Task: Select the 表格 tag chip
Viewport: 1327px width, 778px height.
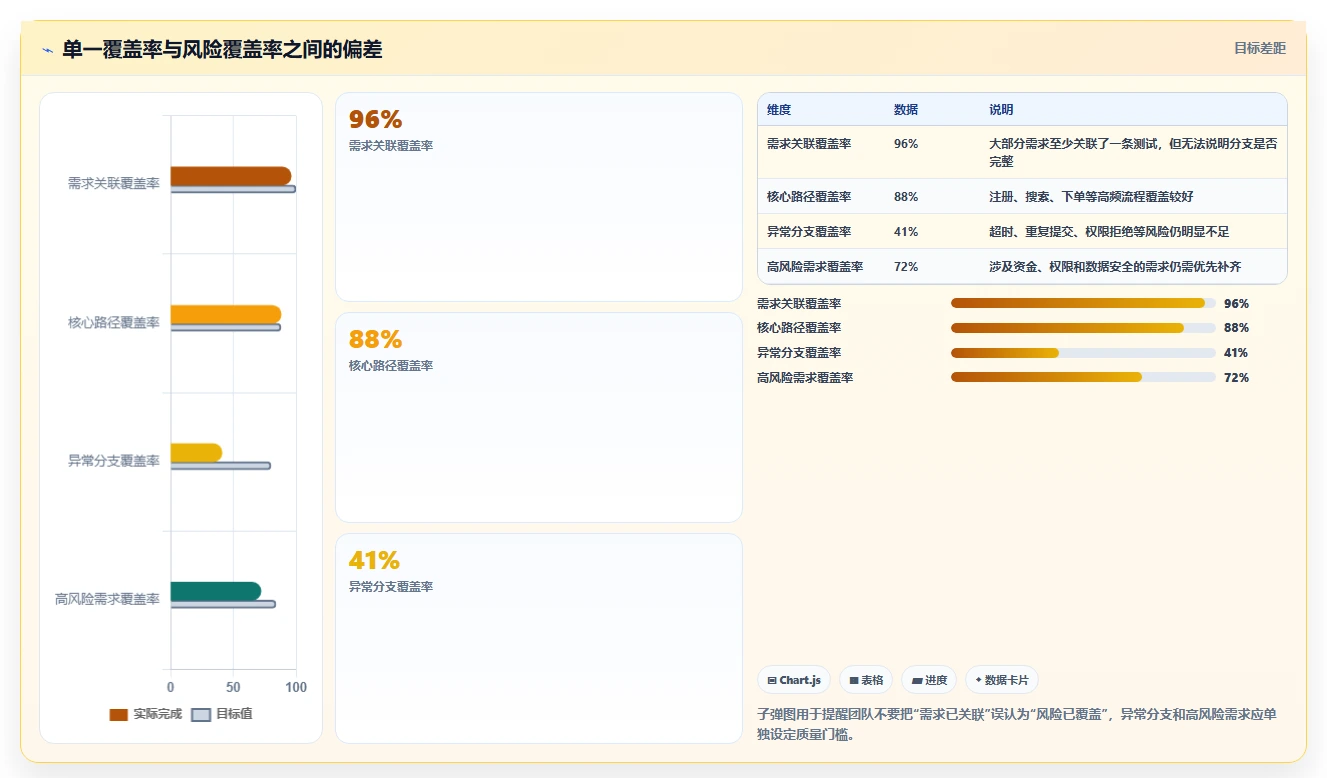Action: pos(866,680)
